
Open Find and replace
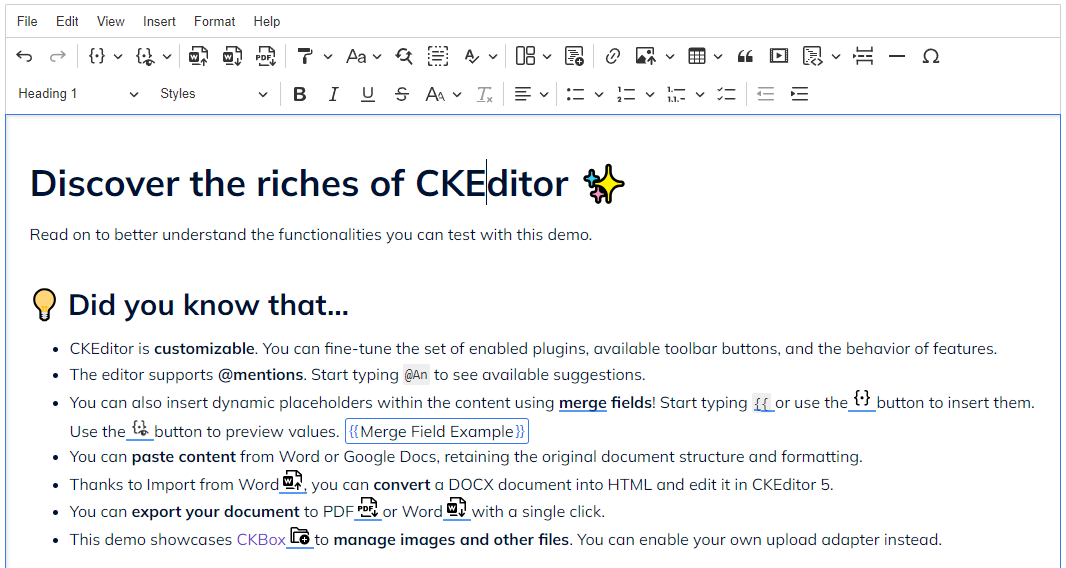click(x=404, y=56)
